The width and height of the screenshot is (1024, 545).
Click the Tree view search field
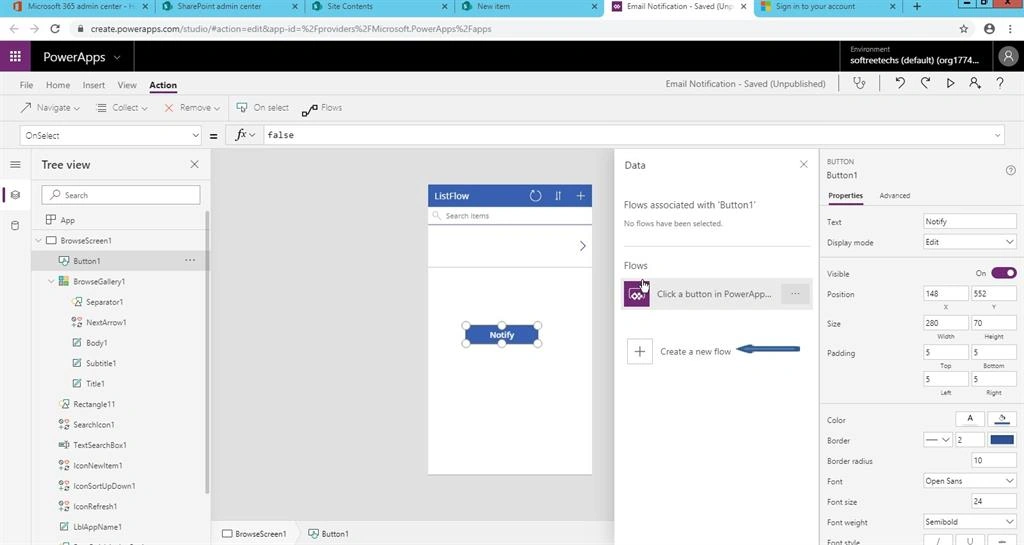point(121,195)
